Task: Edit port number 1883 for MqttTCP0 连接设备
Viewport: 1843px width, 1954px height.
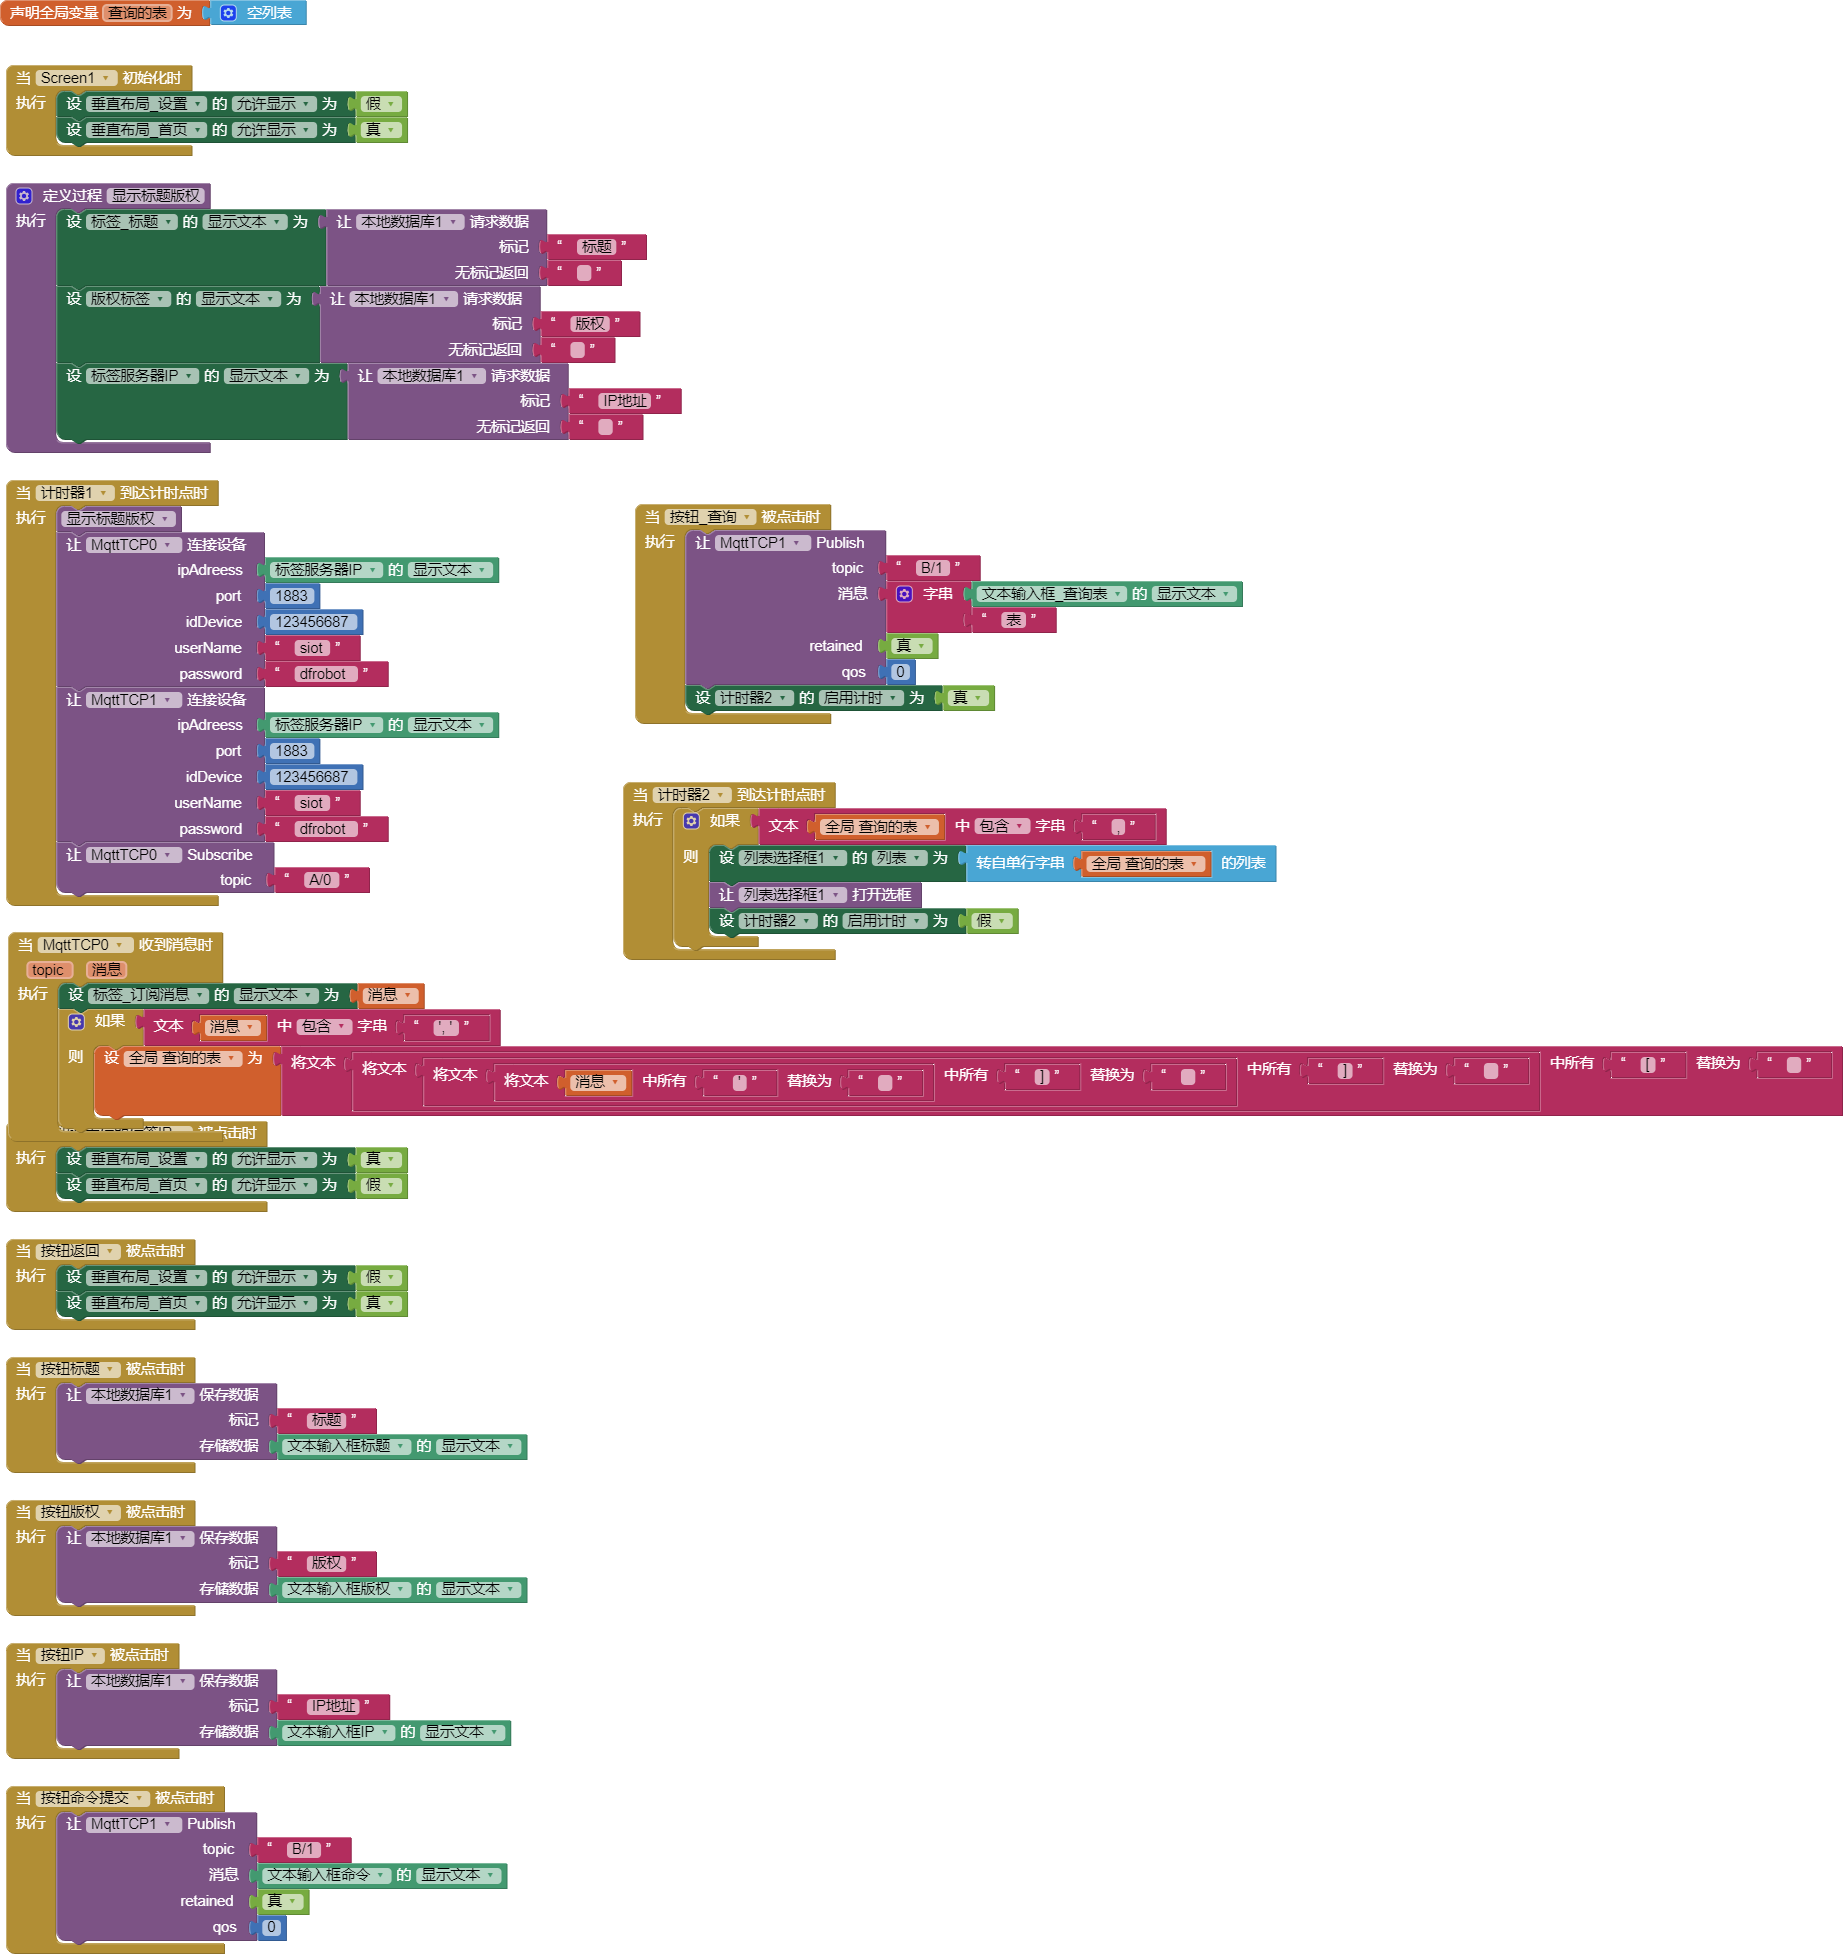Action: click(291, 596)
